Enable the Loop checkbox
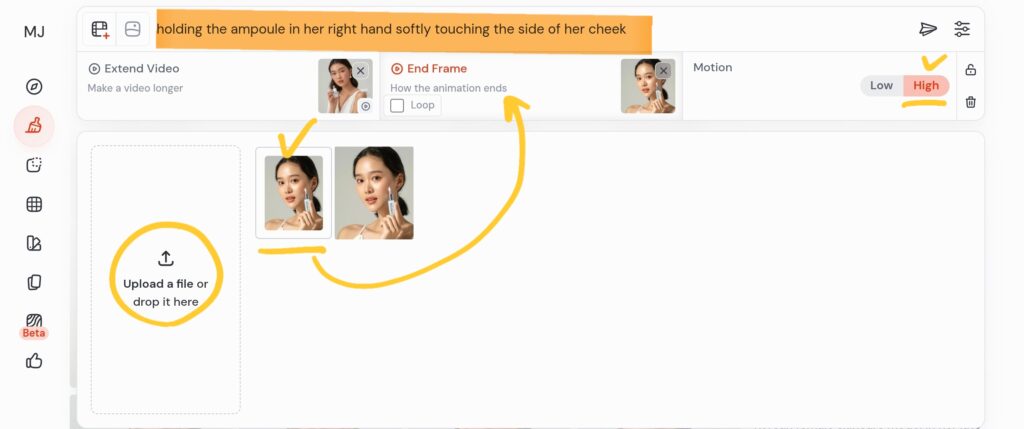 pyautogui.click(x=397, y=105)
